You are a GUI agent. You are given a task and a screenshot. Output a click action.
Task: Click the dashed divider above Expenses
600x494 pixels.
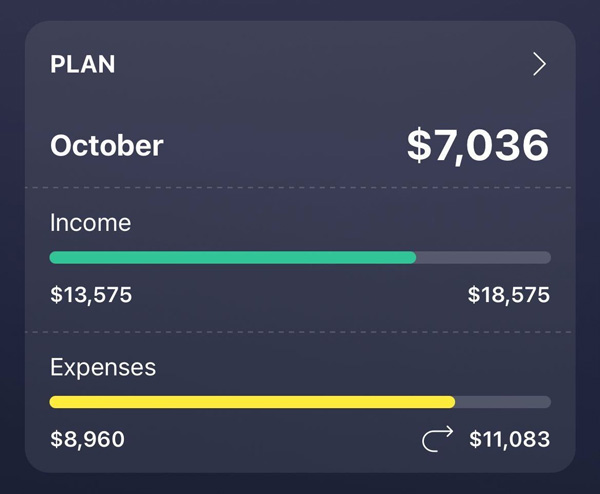pyautogui.click(x=300, y=332)
